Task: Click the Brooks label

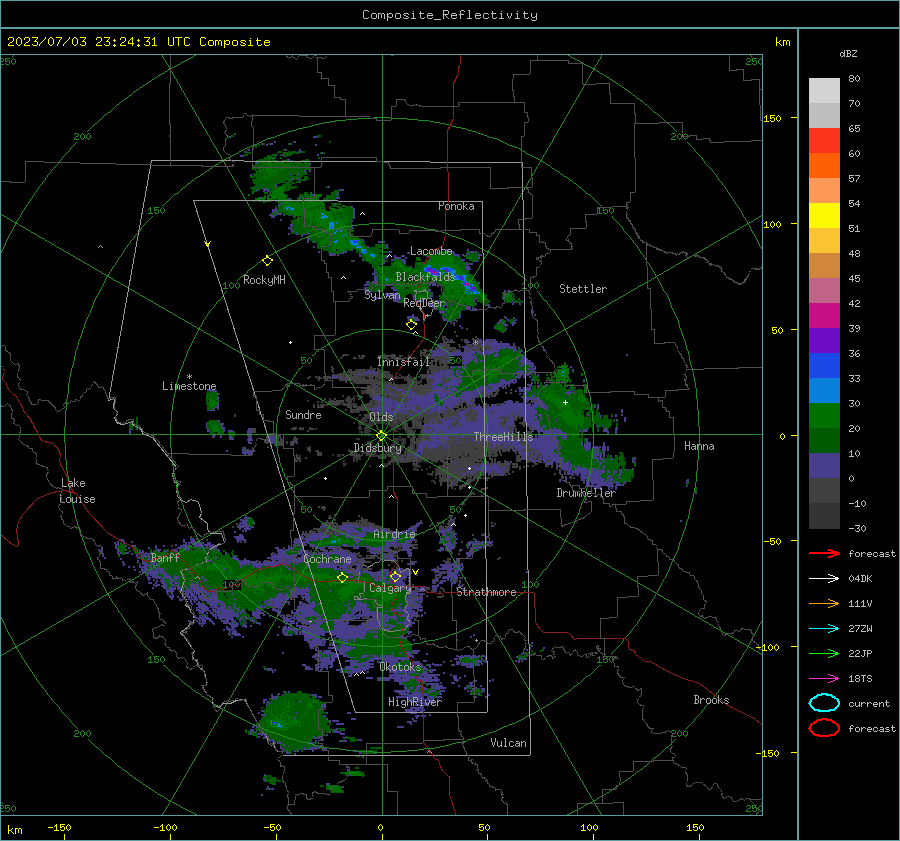Action: [x=711, y=700]
